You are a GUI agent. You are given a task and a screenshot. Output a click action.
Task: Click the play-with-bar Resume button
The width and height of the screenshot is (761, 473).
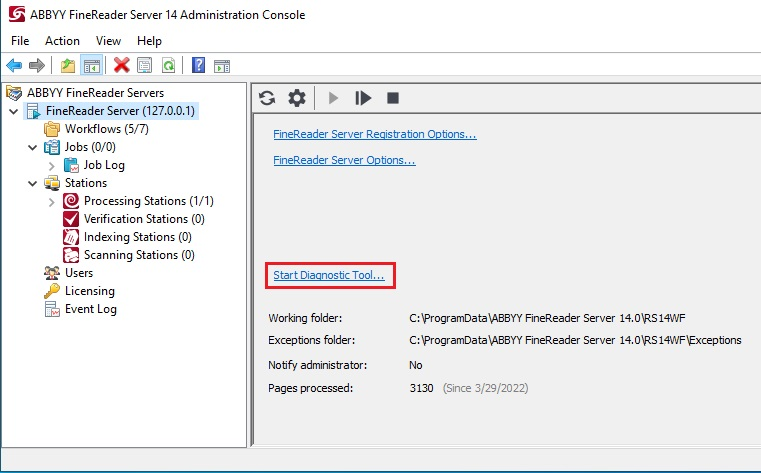point(363,98)
